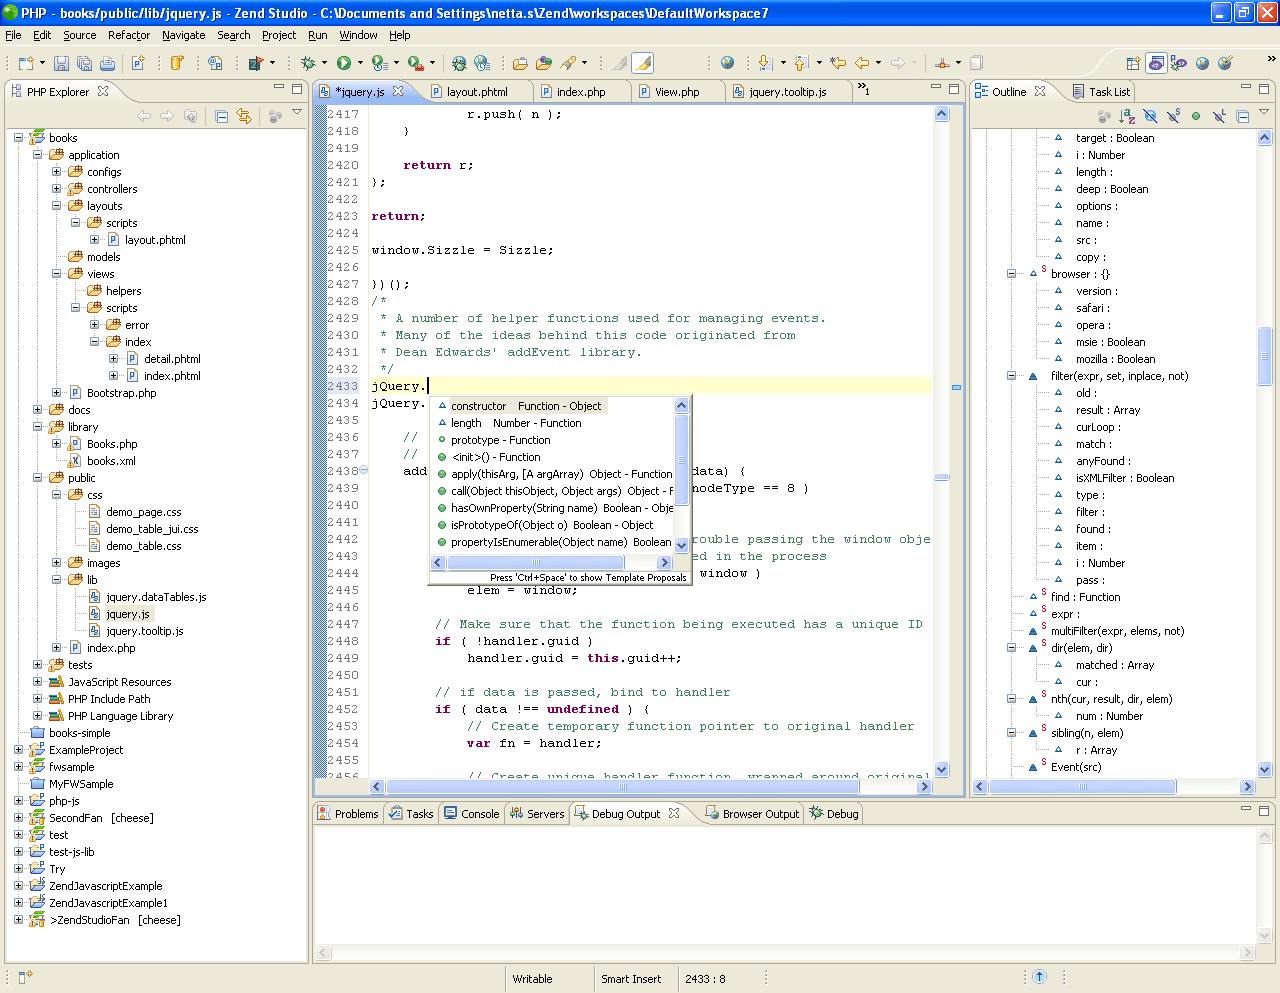Viewport: 1280px width, 993px height.
Task: Click Hide Static Members icon in Outline
Action: click(x=1173, y=116)
